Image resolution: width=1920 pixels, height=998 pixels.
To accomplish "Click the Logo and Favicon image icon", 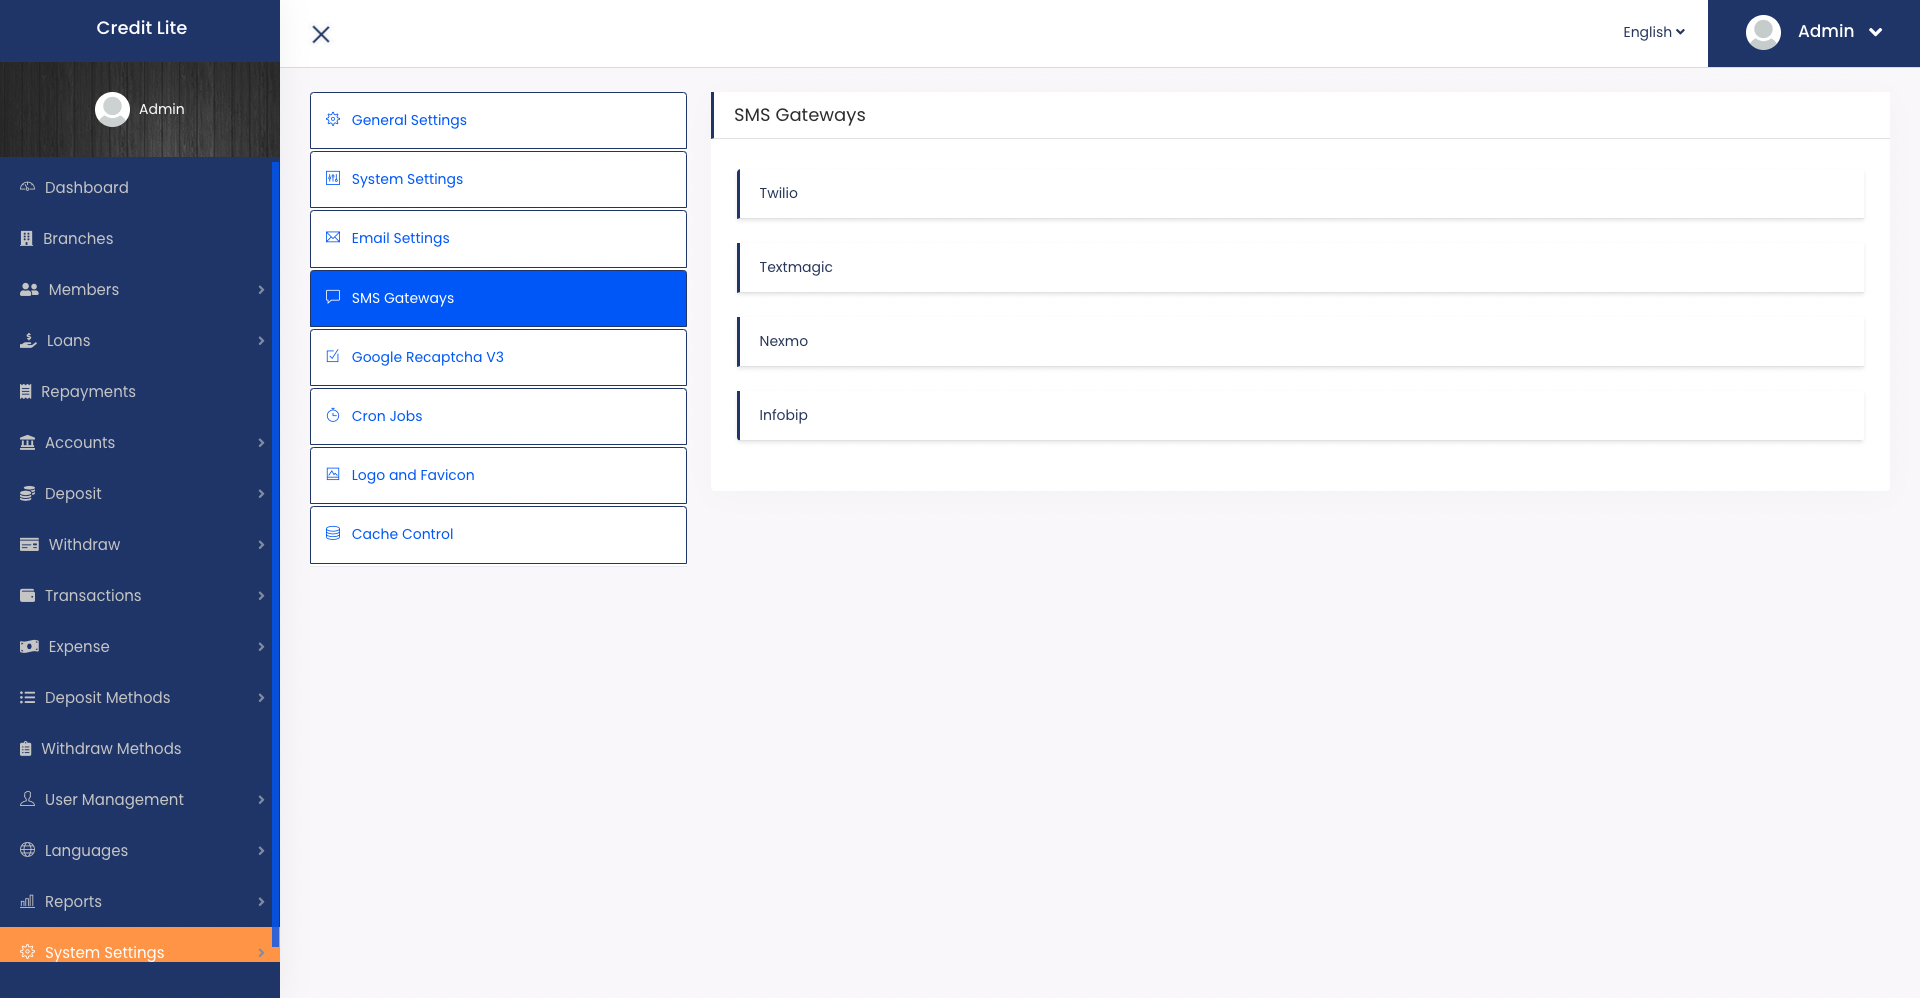I will [x=333, y=474].
